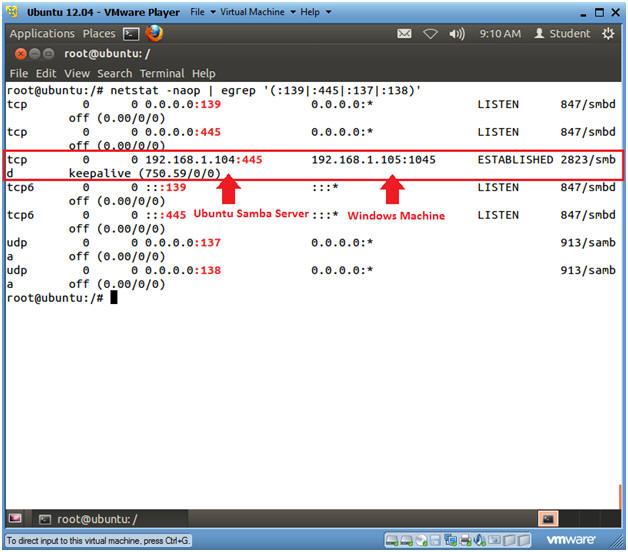628x552 pixels.
Task: Open the sound volume indicator
Action: pos(457,34)
